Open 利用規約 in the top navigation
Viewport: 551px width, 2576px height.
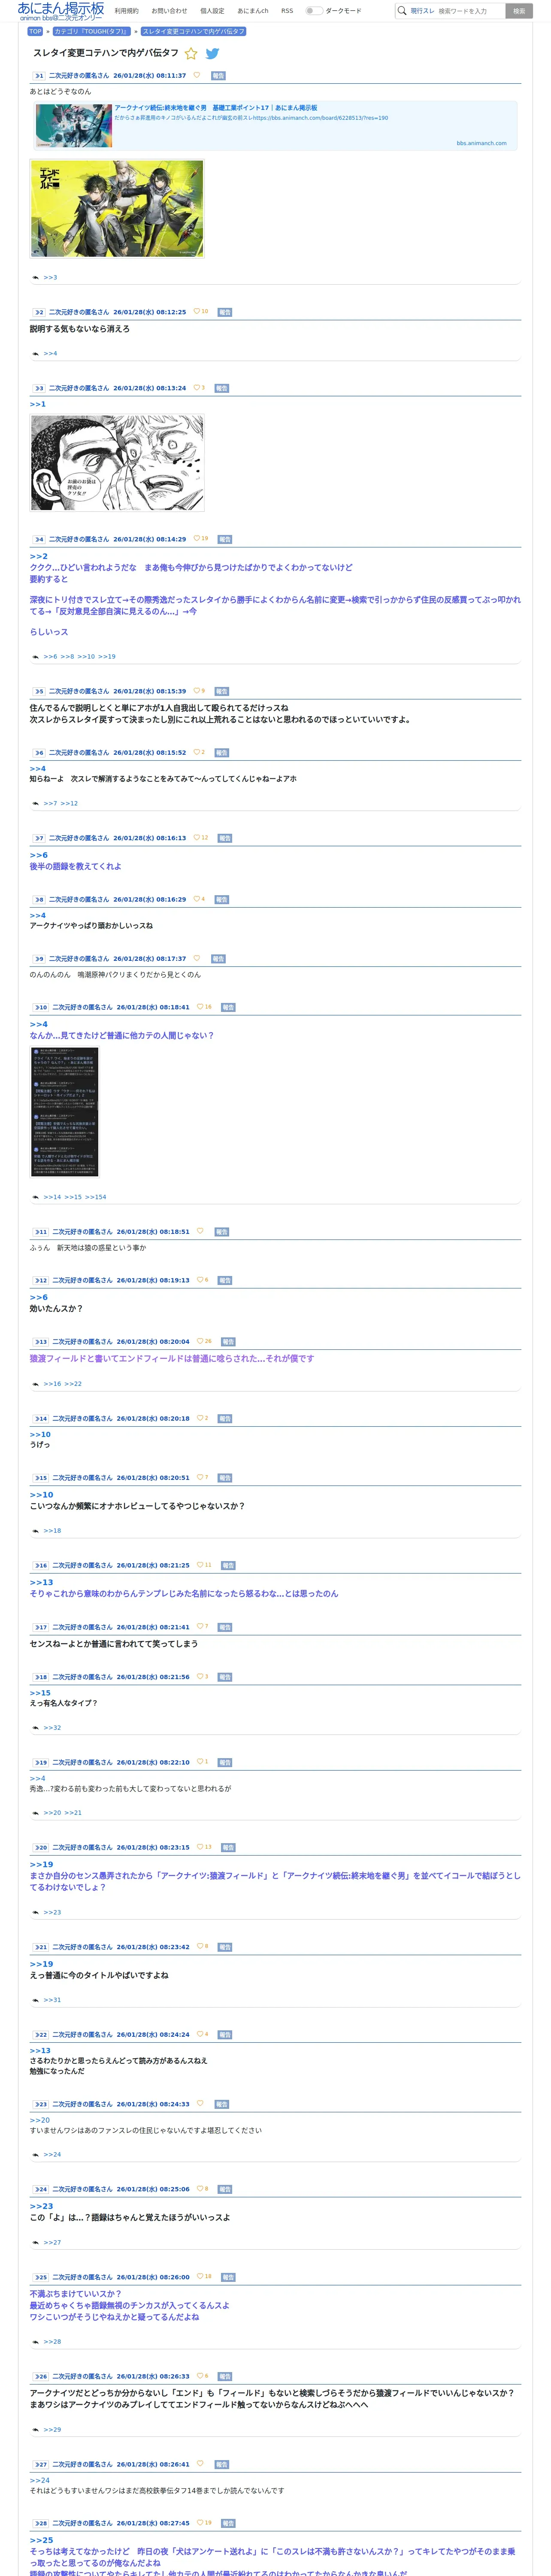click(127, 11)
